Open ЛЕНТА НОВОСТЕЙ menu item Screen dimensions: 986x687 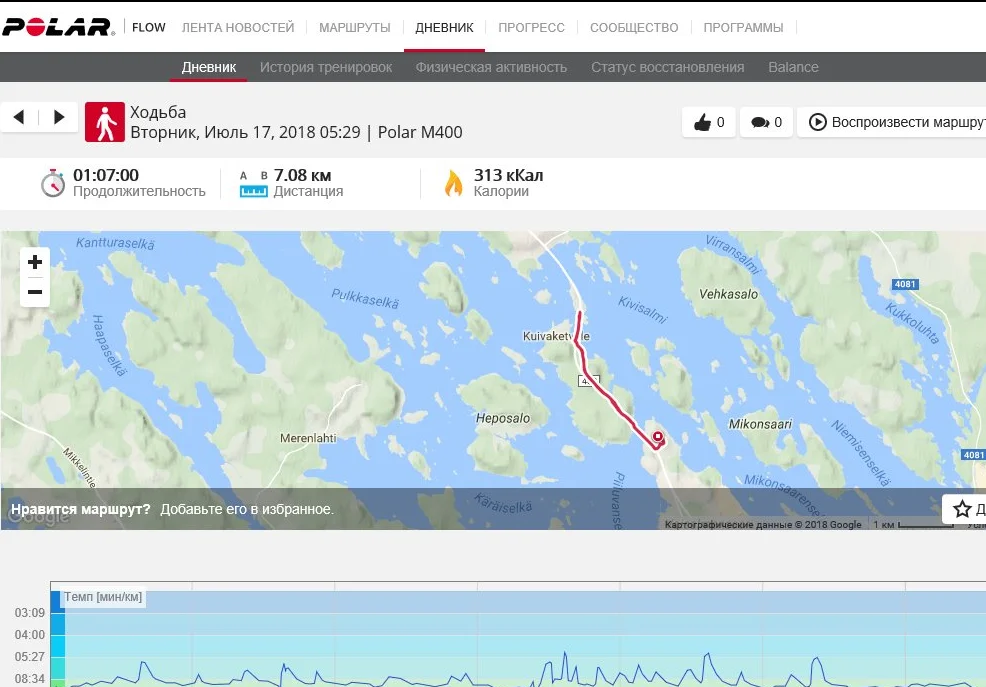pyautogui.click(x=238, y=28)
